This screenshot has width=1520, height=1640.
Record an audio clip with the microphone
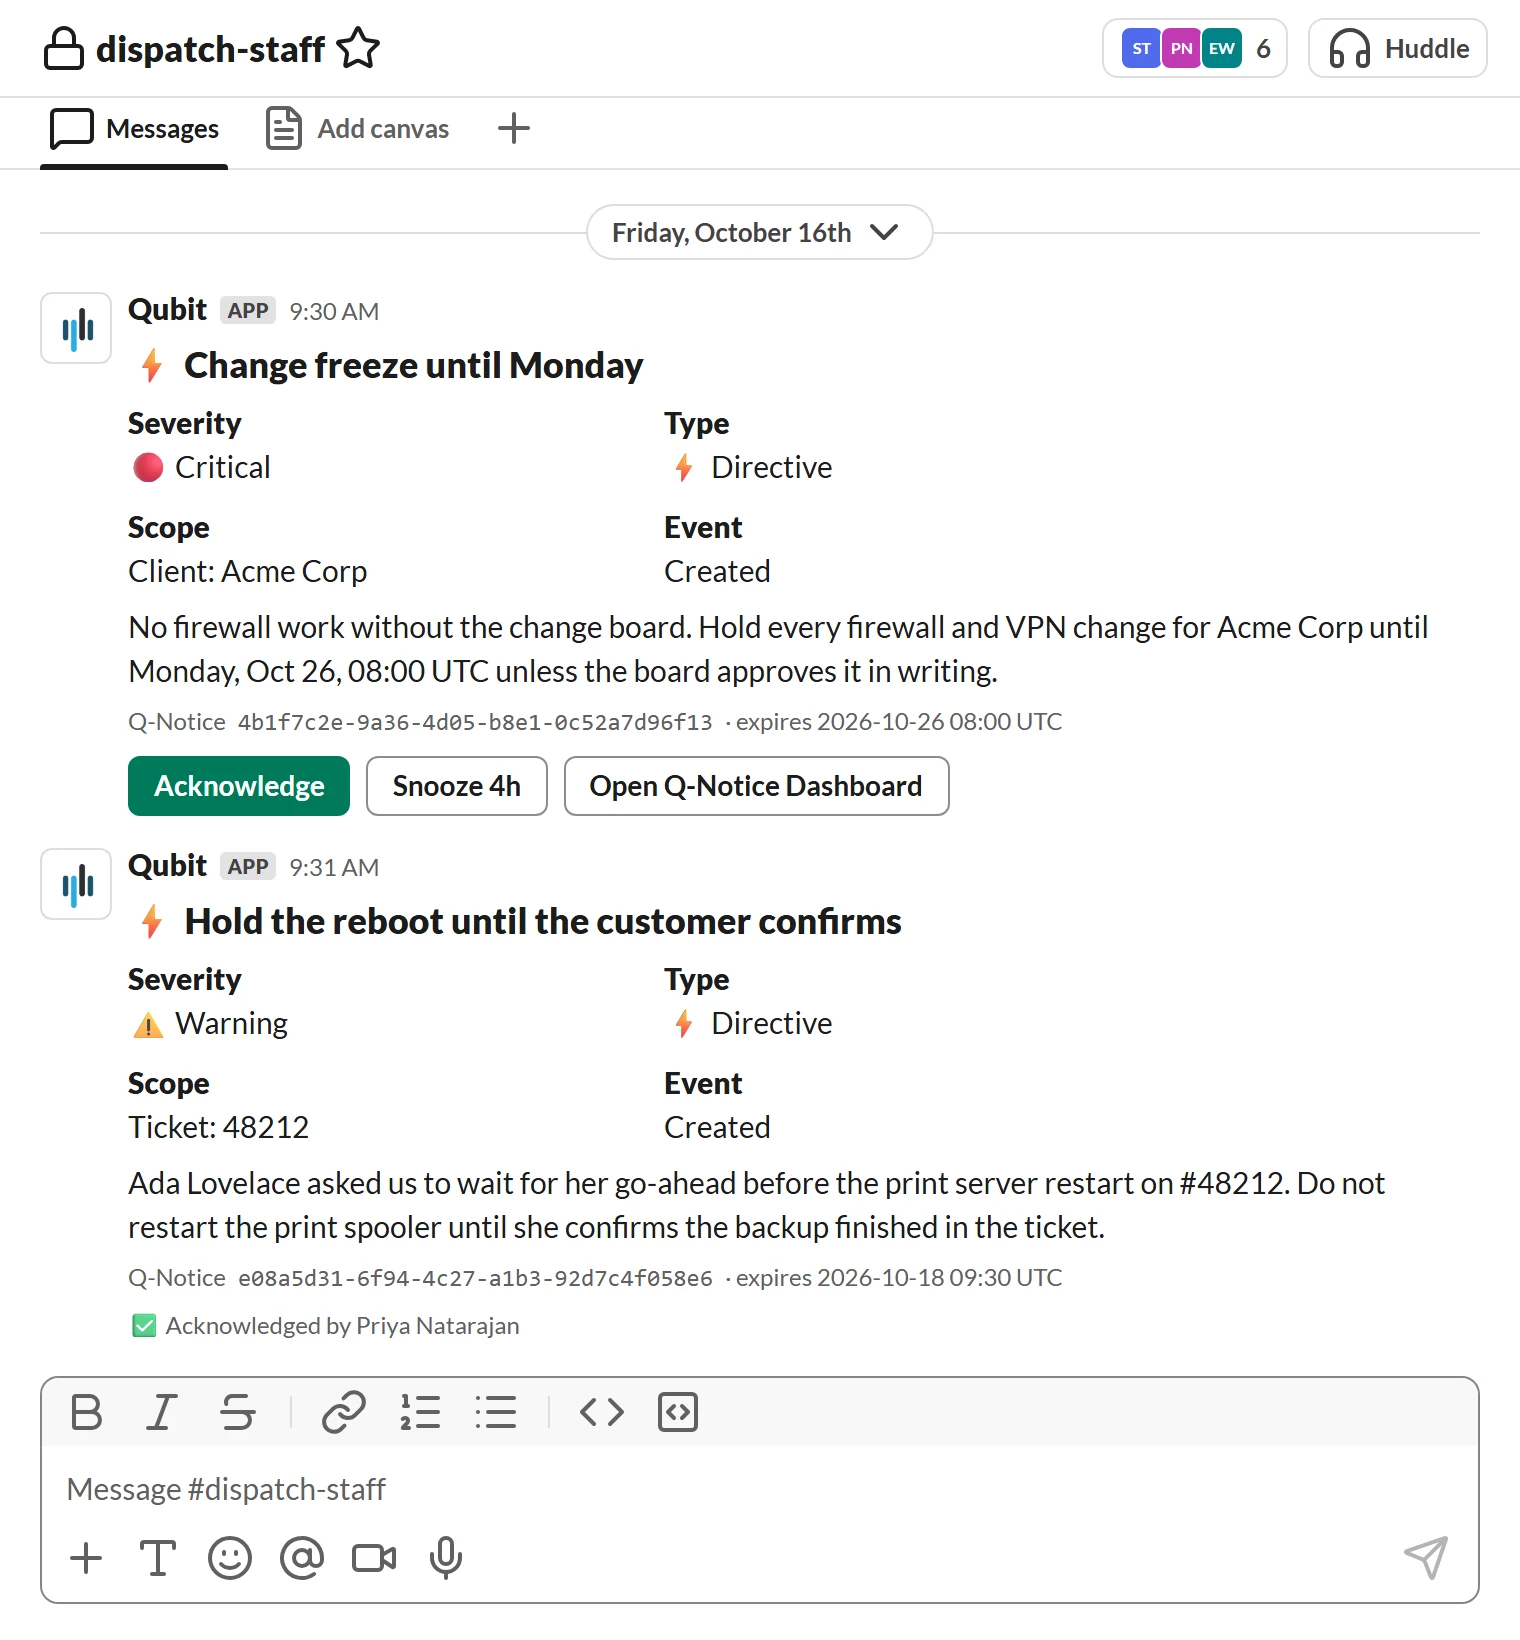coord(446,1558)
